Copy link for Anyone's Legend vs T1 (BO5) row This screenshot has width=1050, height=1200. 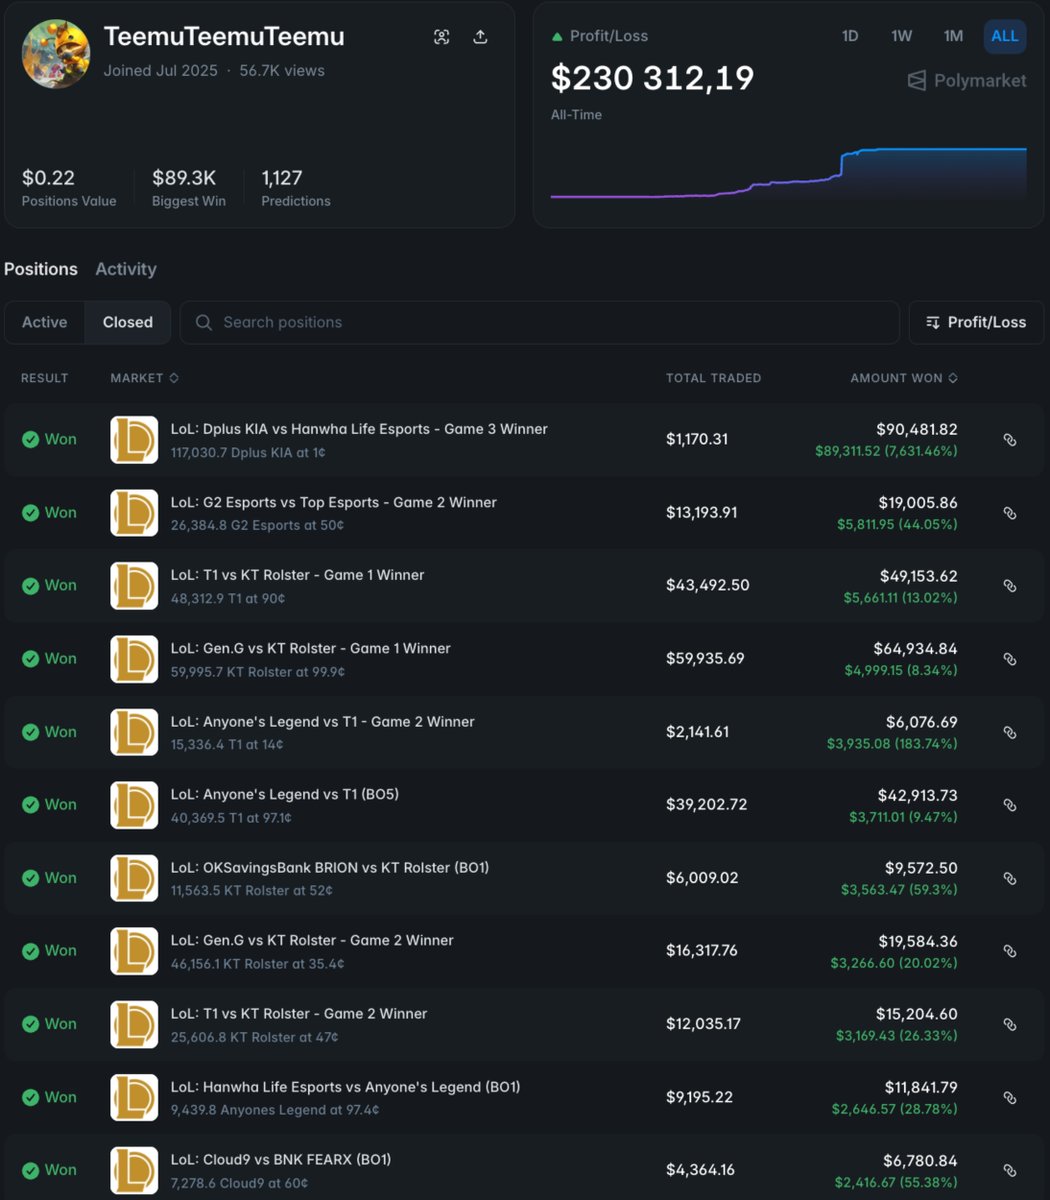pos(1010,805)
